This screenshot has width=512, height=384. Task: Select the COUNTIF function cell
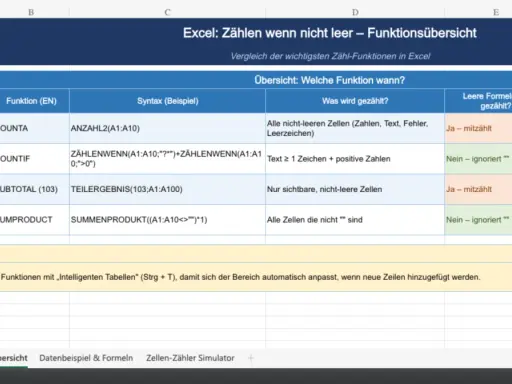(35, 159)
